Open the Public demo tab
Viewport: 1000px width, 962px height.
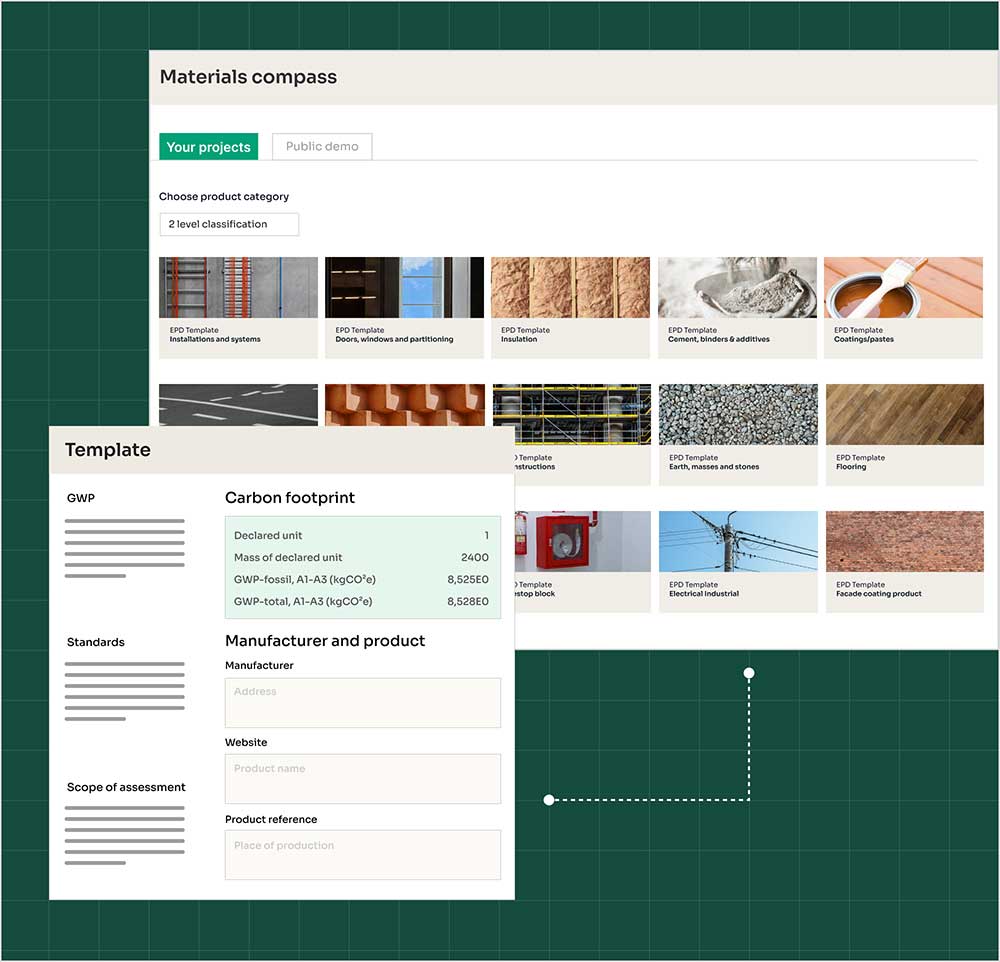[x=322, y=147]
